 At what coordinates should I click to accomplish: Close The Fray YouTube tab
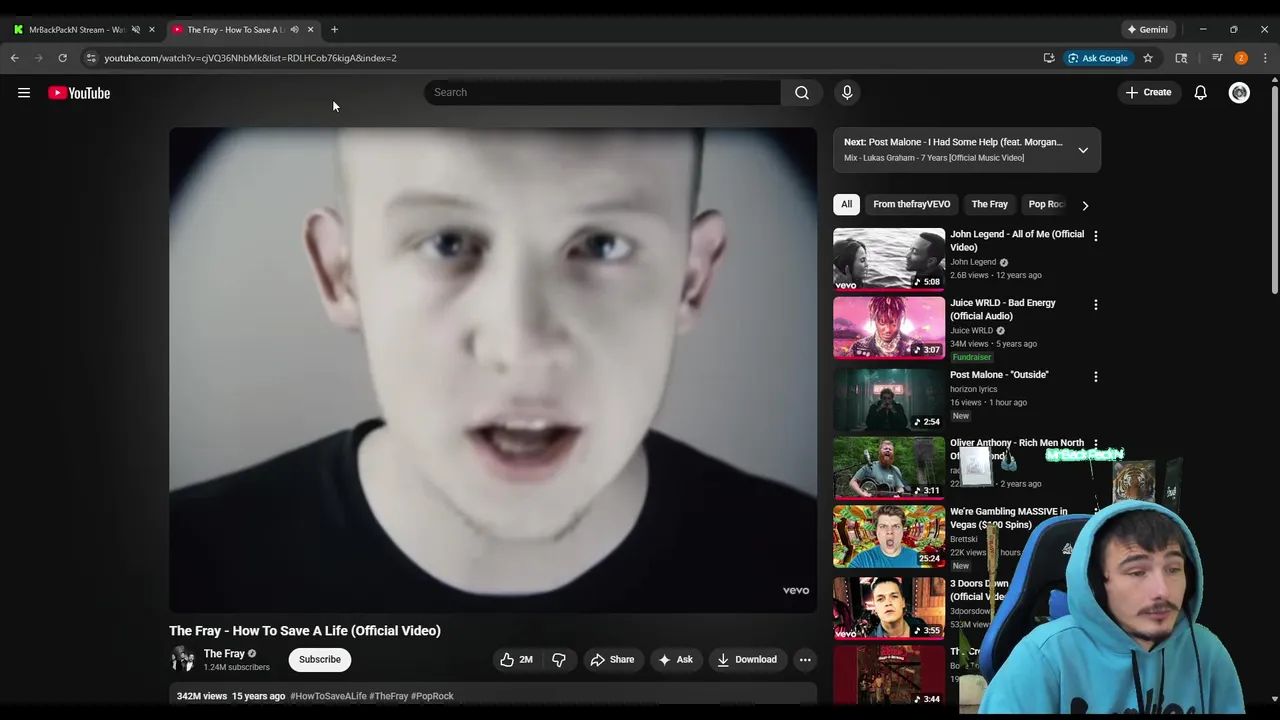coord(310,29)
